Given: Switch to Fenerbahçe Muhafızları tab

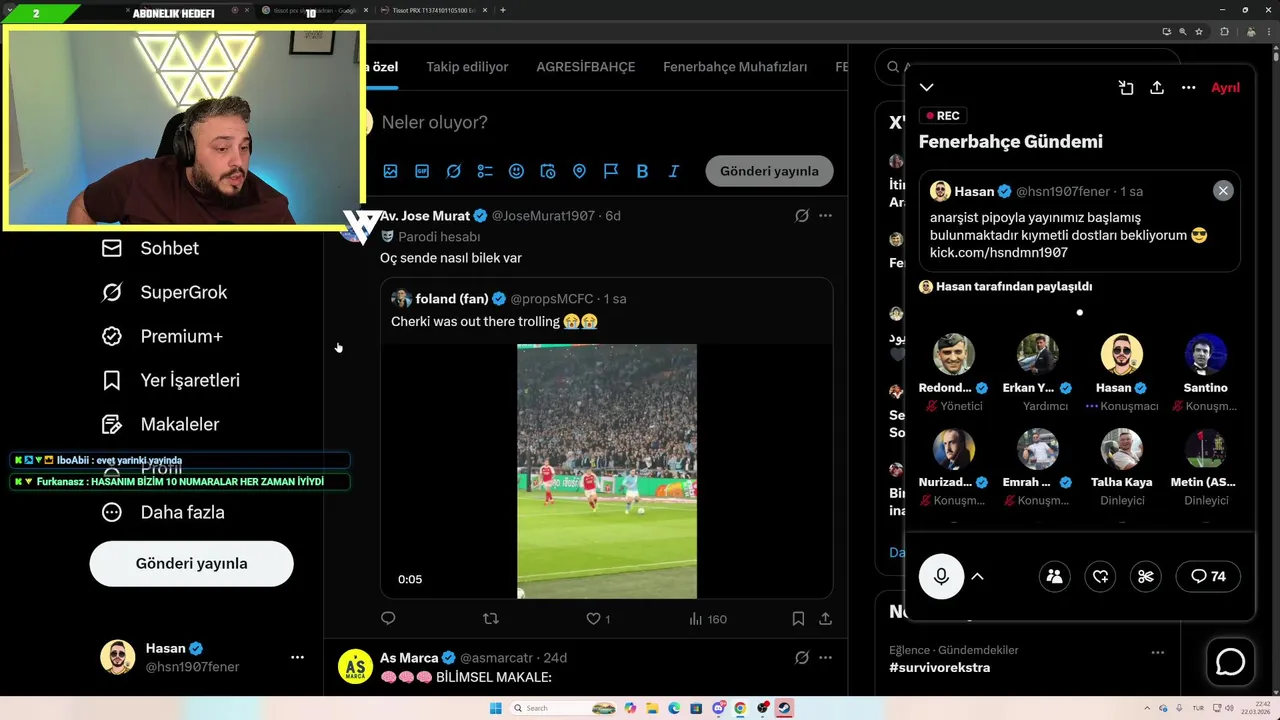Looking at the screenshot, I should (735, 67).
